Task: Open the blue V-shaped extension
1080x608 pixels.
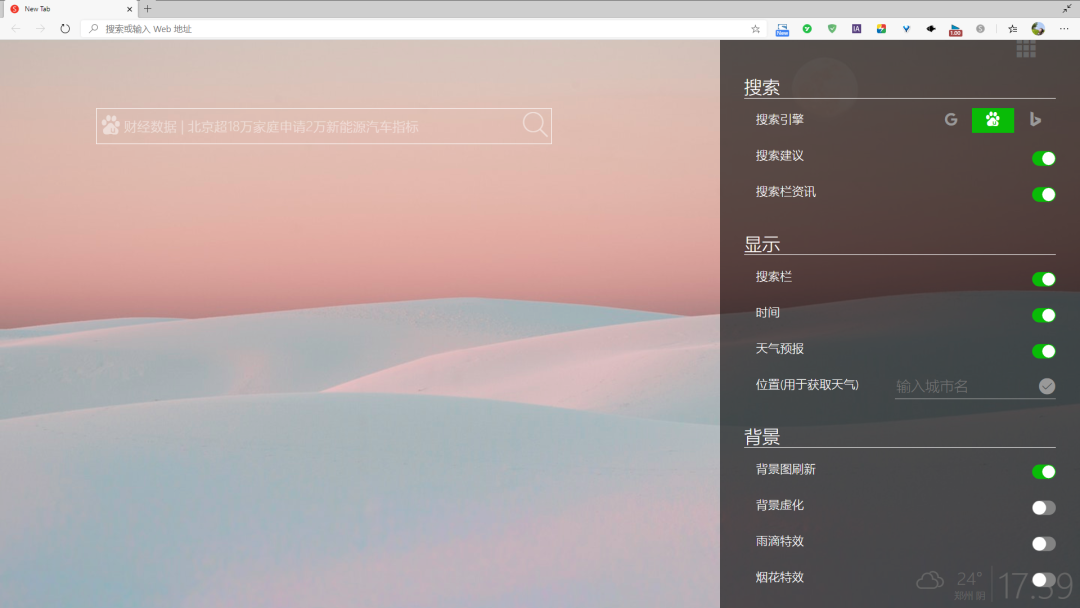Action: click(906, 29)
